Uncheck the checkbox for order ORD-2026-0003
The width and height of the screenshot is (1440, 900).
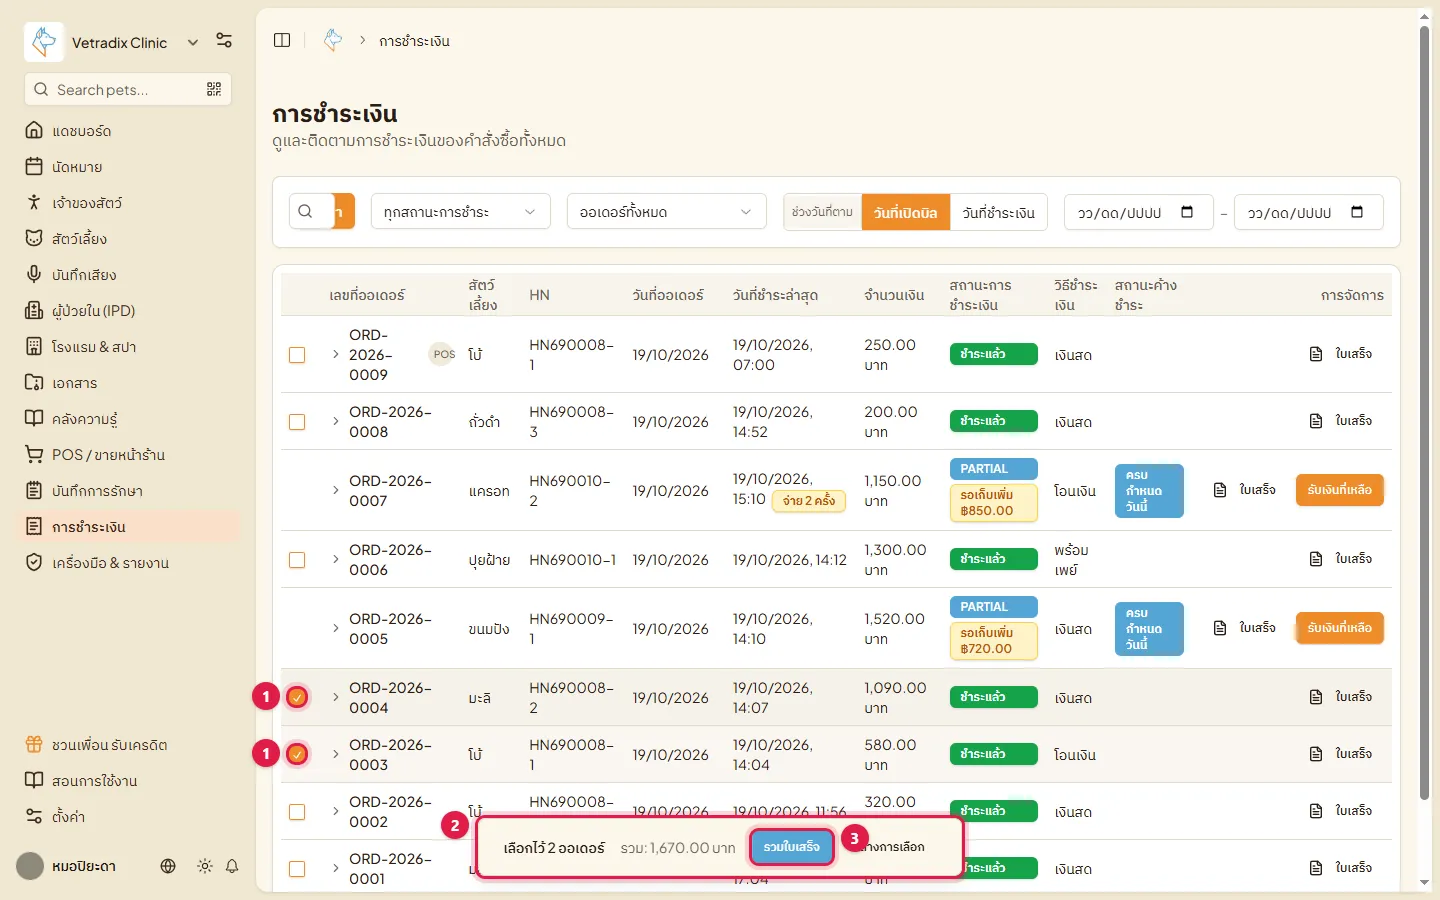pos(297,754)
